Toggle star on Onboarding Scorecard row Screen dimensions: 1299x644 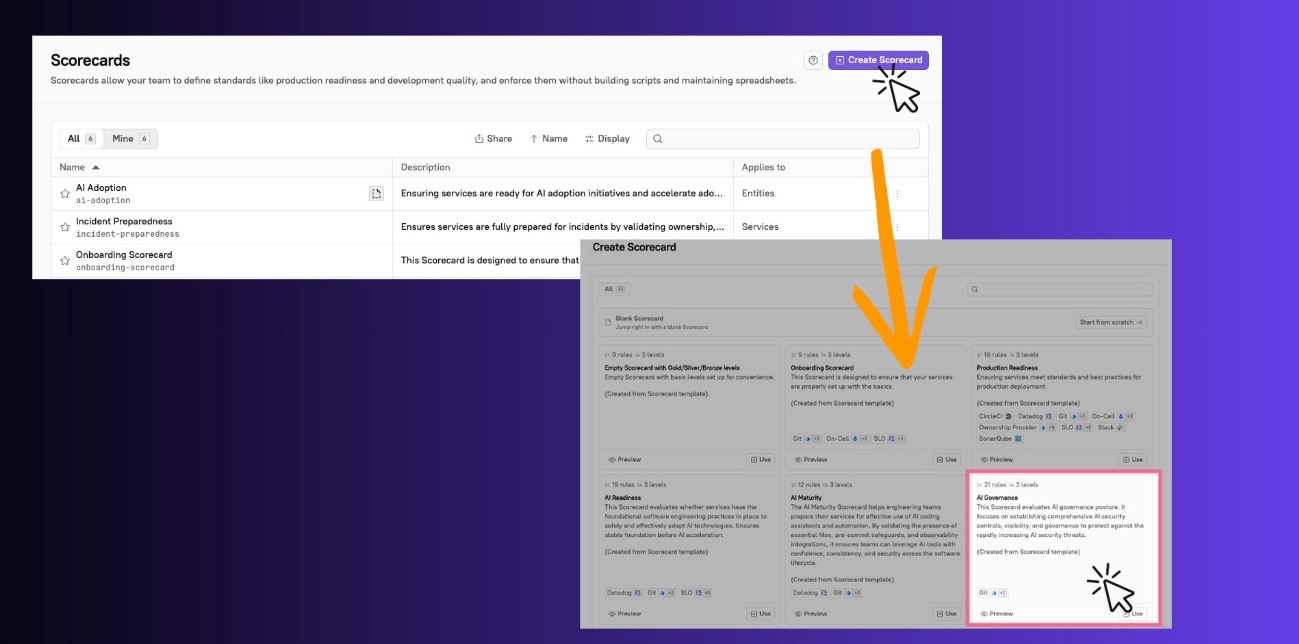click(65, 260)
